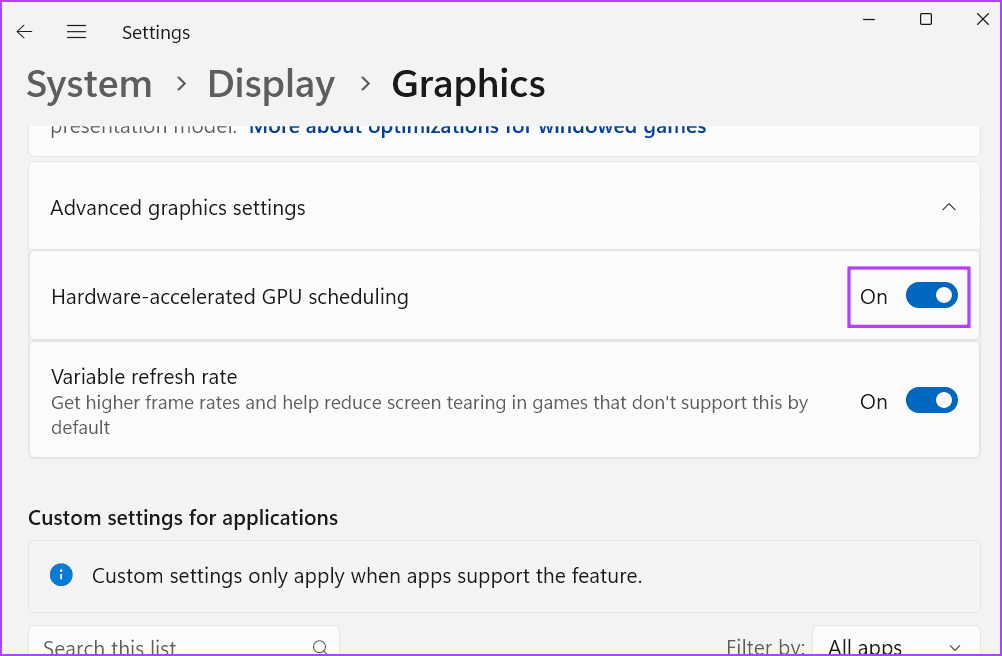This screenshot has width=1002, height=656.
Task: Open the All apps filter dropdown
Action: [x=895, y=646]
